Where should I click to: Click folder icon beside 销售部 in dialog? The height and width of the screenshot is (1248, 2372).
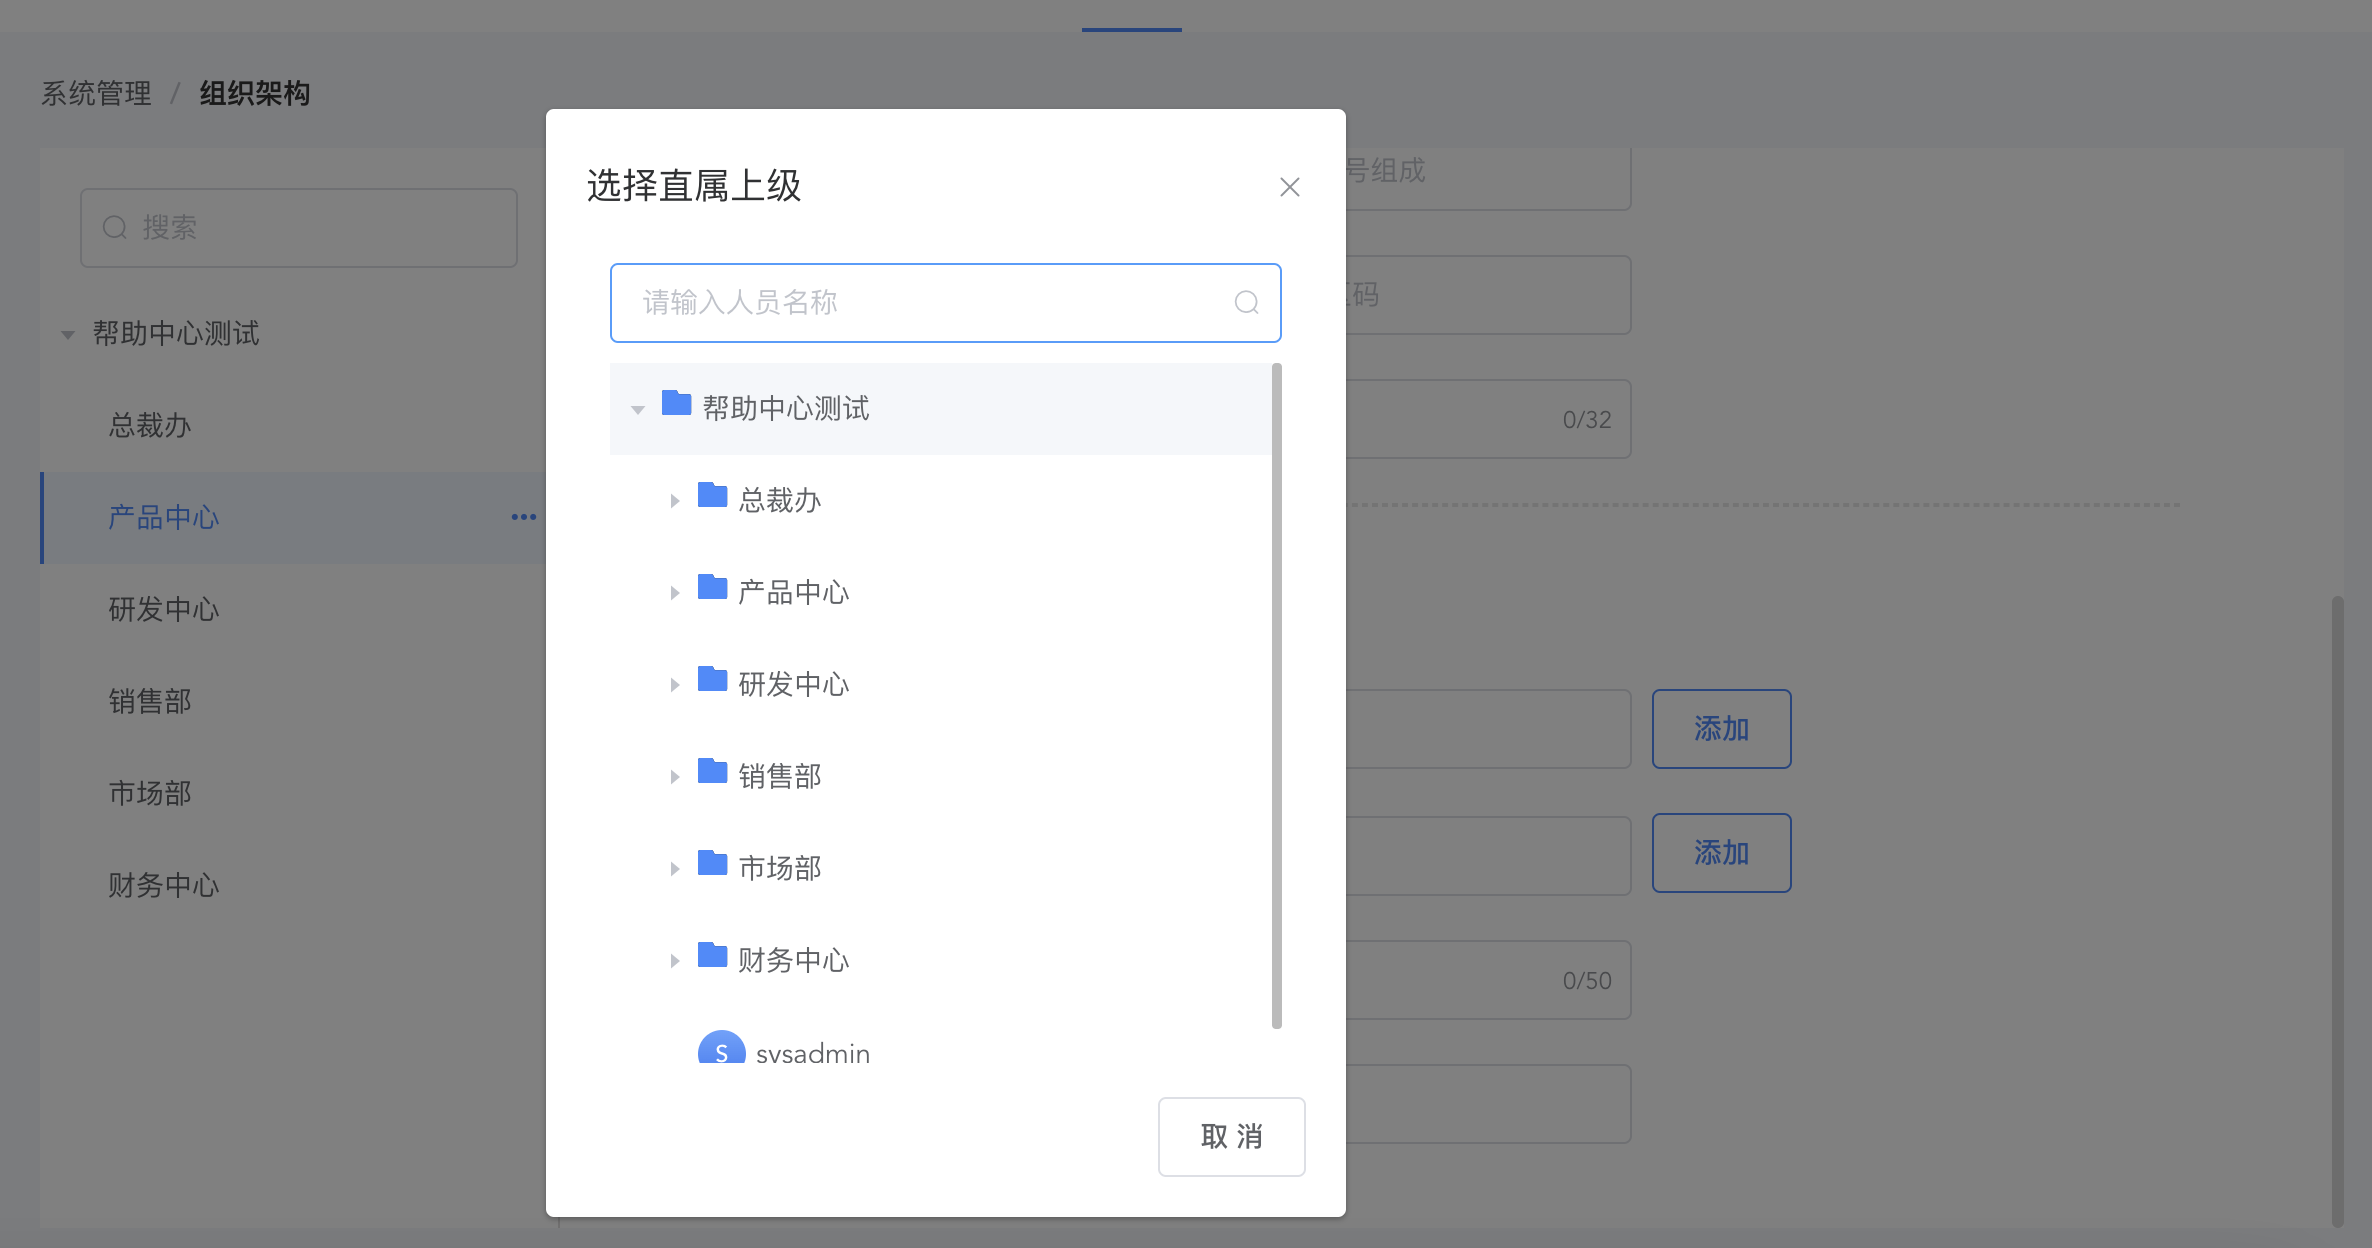713,770
